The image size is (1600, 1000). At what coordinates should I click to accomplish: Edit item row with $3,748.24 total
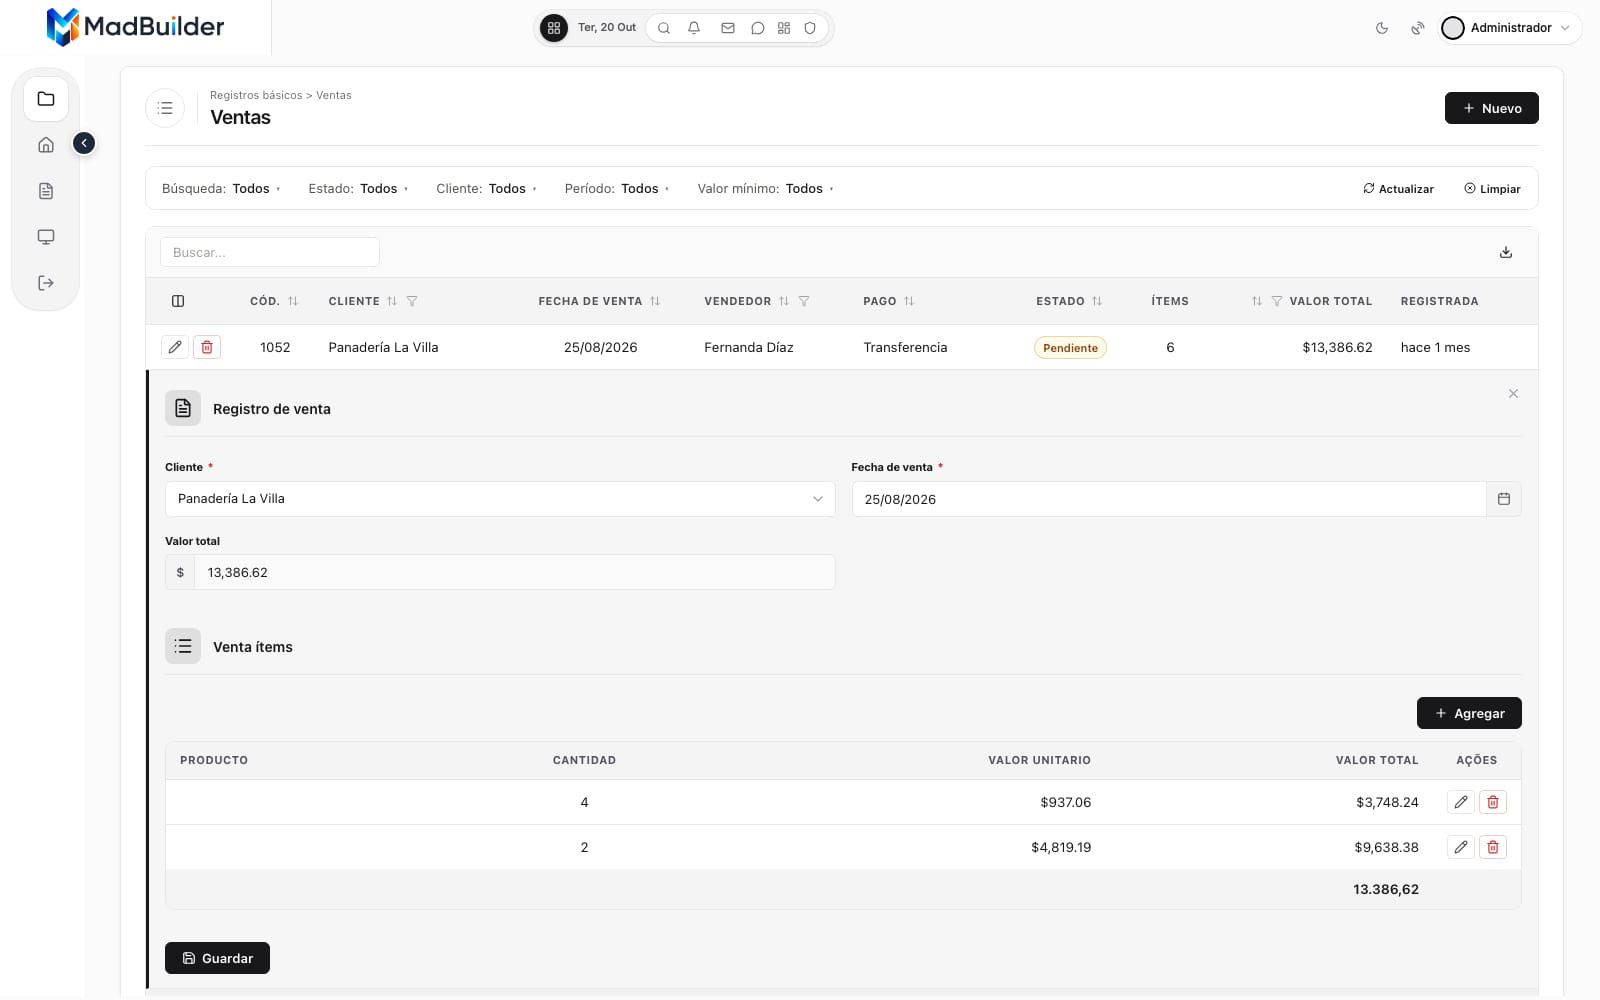pyautogui.click(x=1461, y=802)
